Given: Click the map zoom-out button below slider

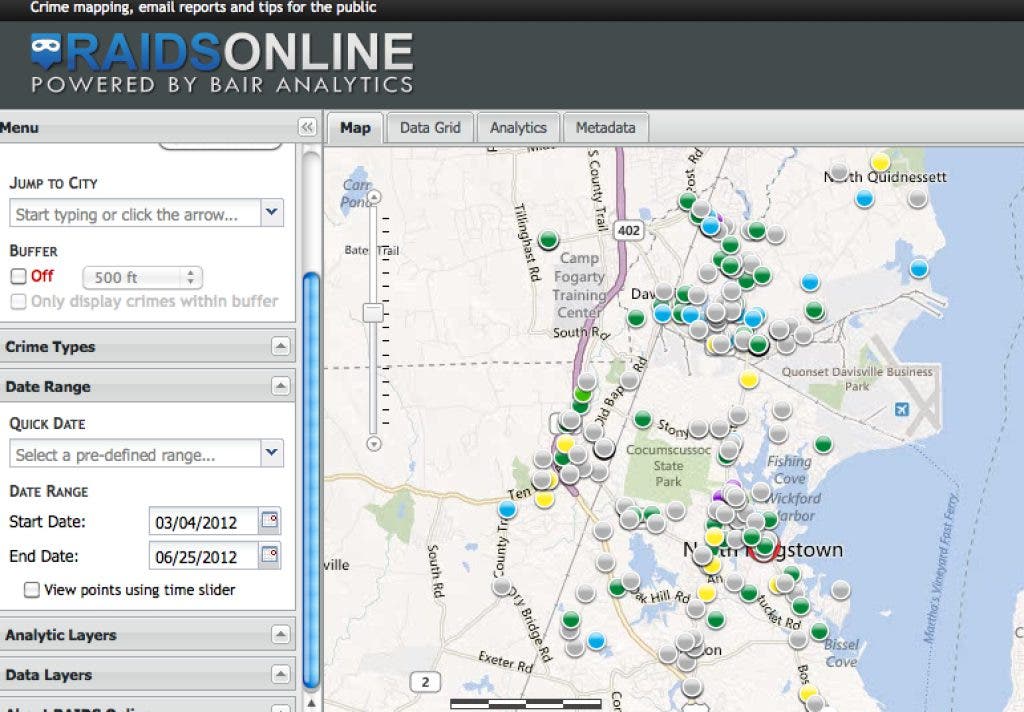Looking at the screenshot, I should click(374, 444).
